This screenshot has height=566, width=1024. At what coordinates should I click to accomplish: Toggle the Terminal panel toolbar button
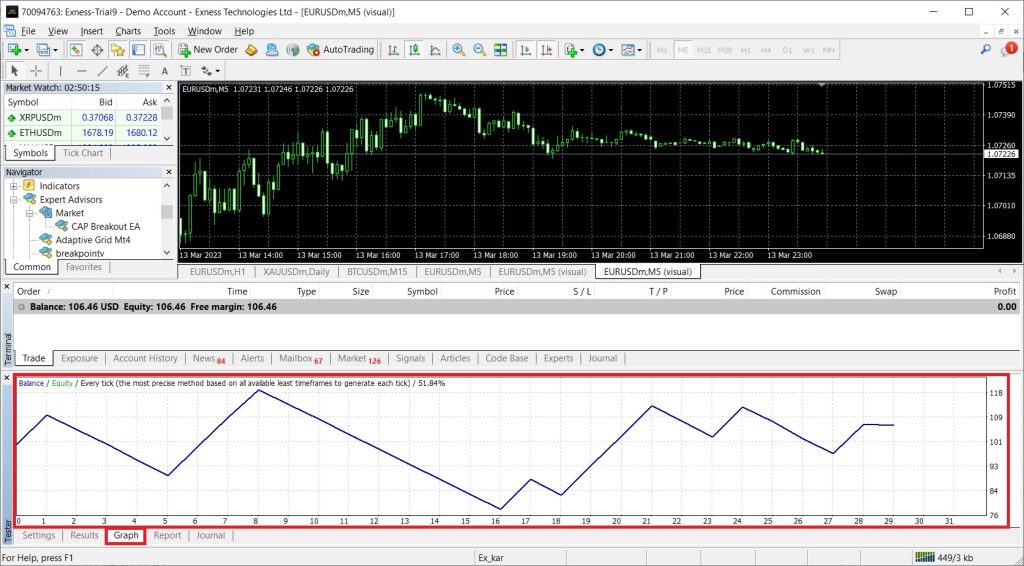[138, 50]
